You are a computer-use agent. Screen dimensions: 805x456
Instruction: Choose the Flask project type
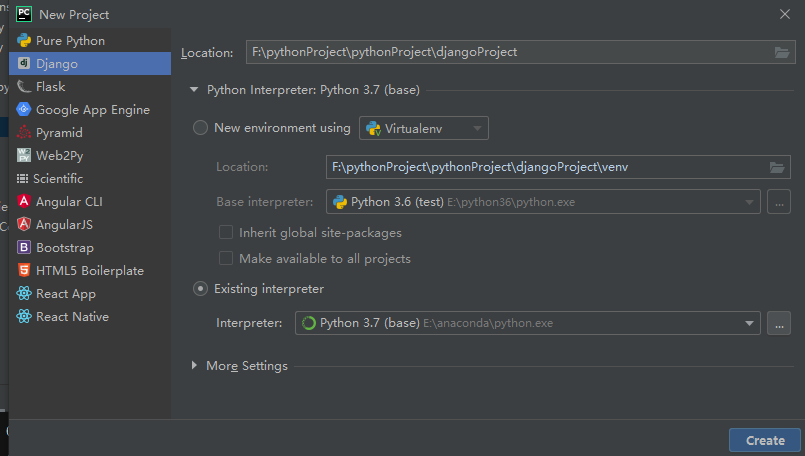point(90,86)
